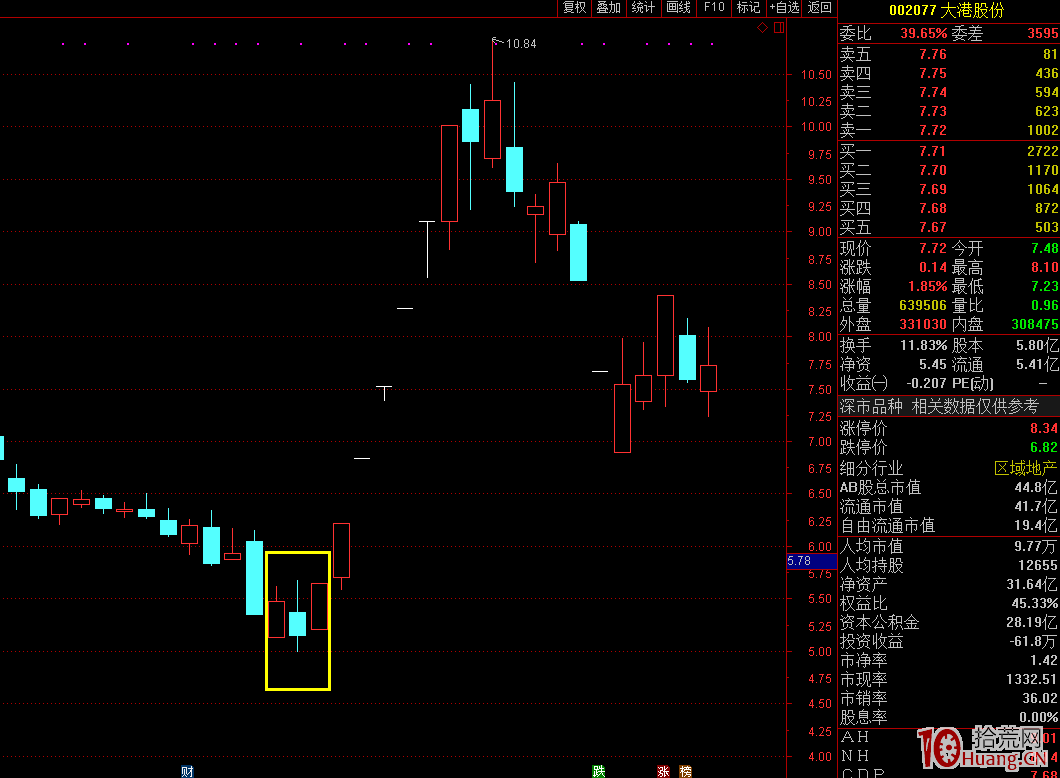Click the 资本公积金 value 28.19亿
Image resolution: width=1060 pixels, height=778 pixels.
point(1032,622)
